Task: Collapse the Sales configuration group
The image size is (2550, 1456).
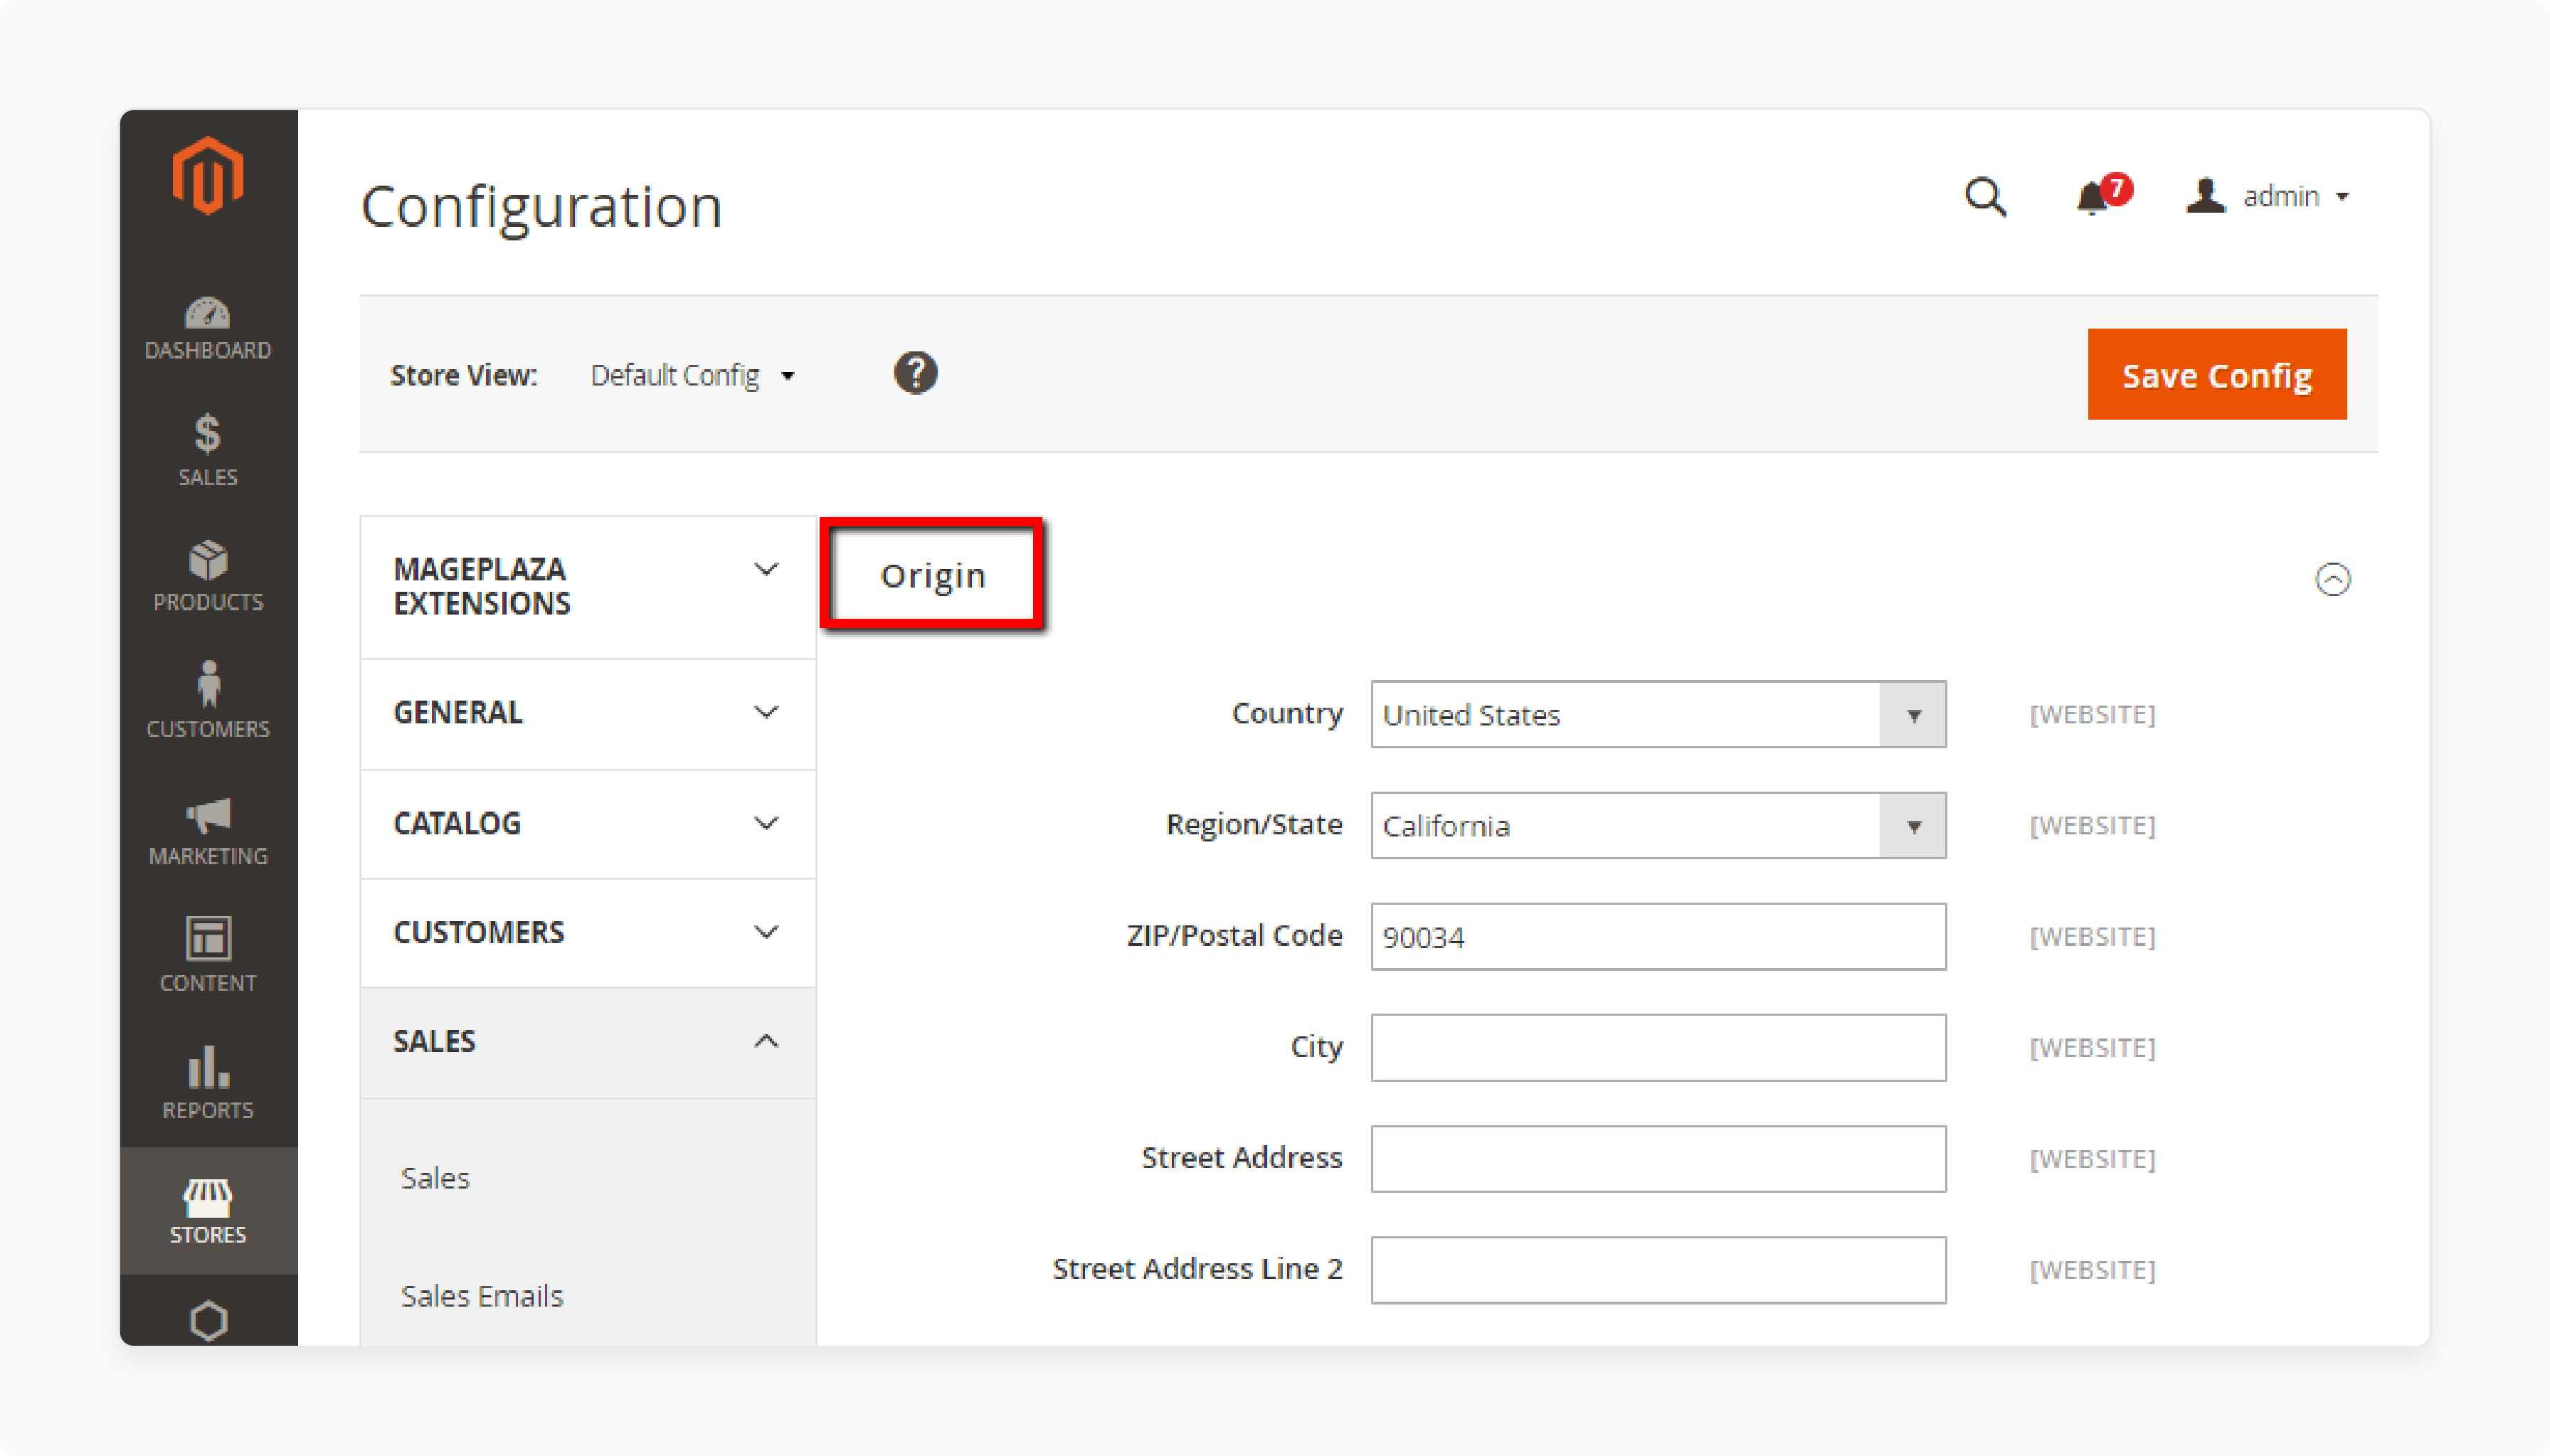Action: [588, 1042]
